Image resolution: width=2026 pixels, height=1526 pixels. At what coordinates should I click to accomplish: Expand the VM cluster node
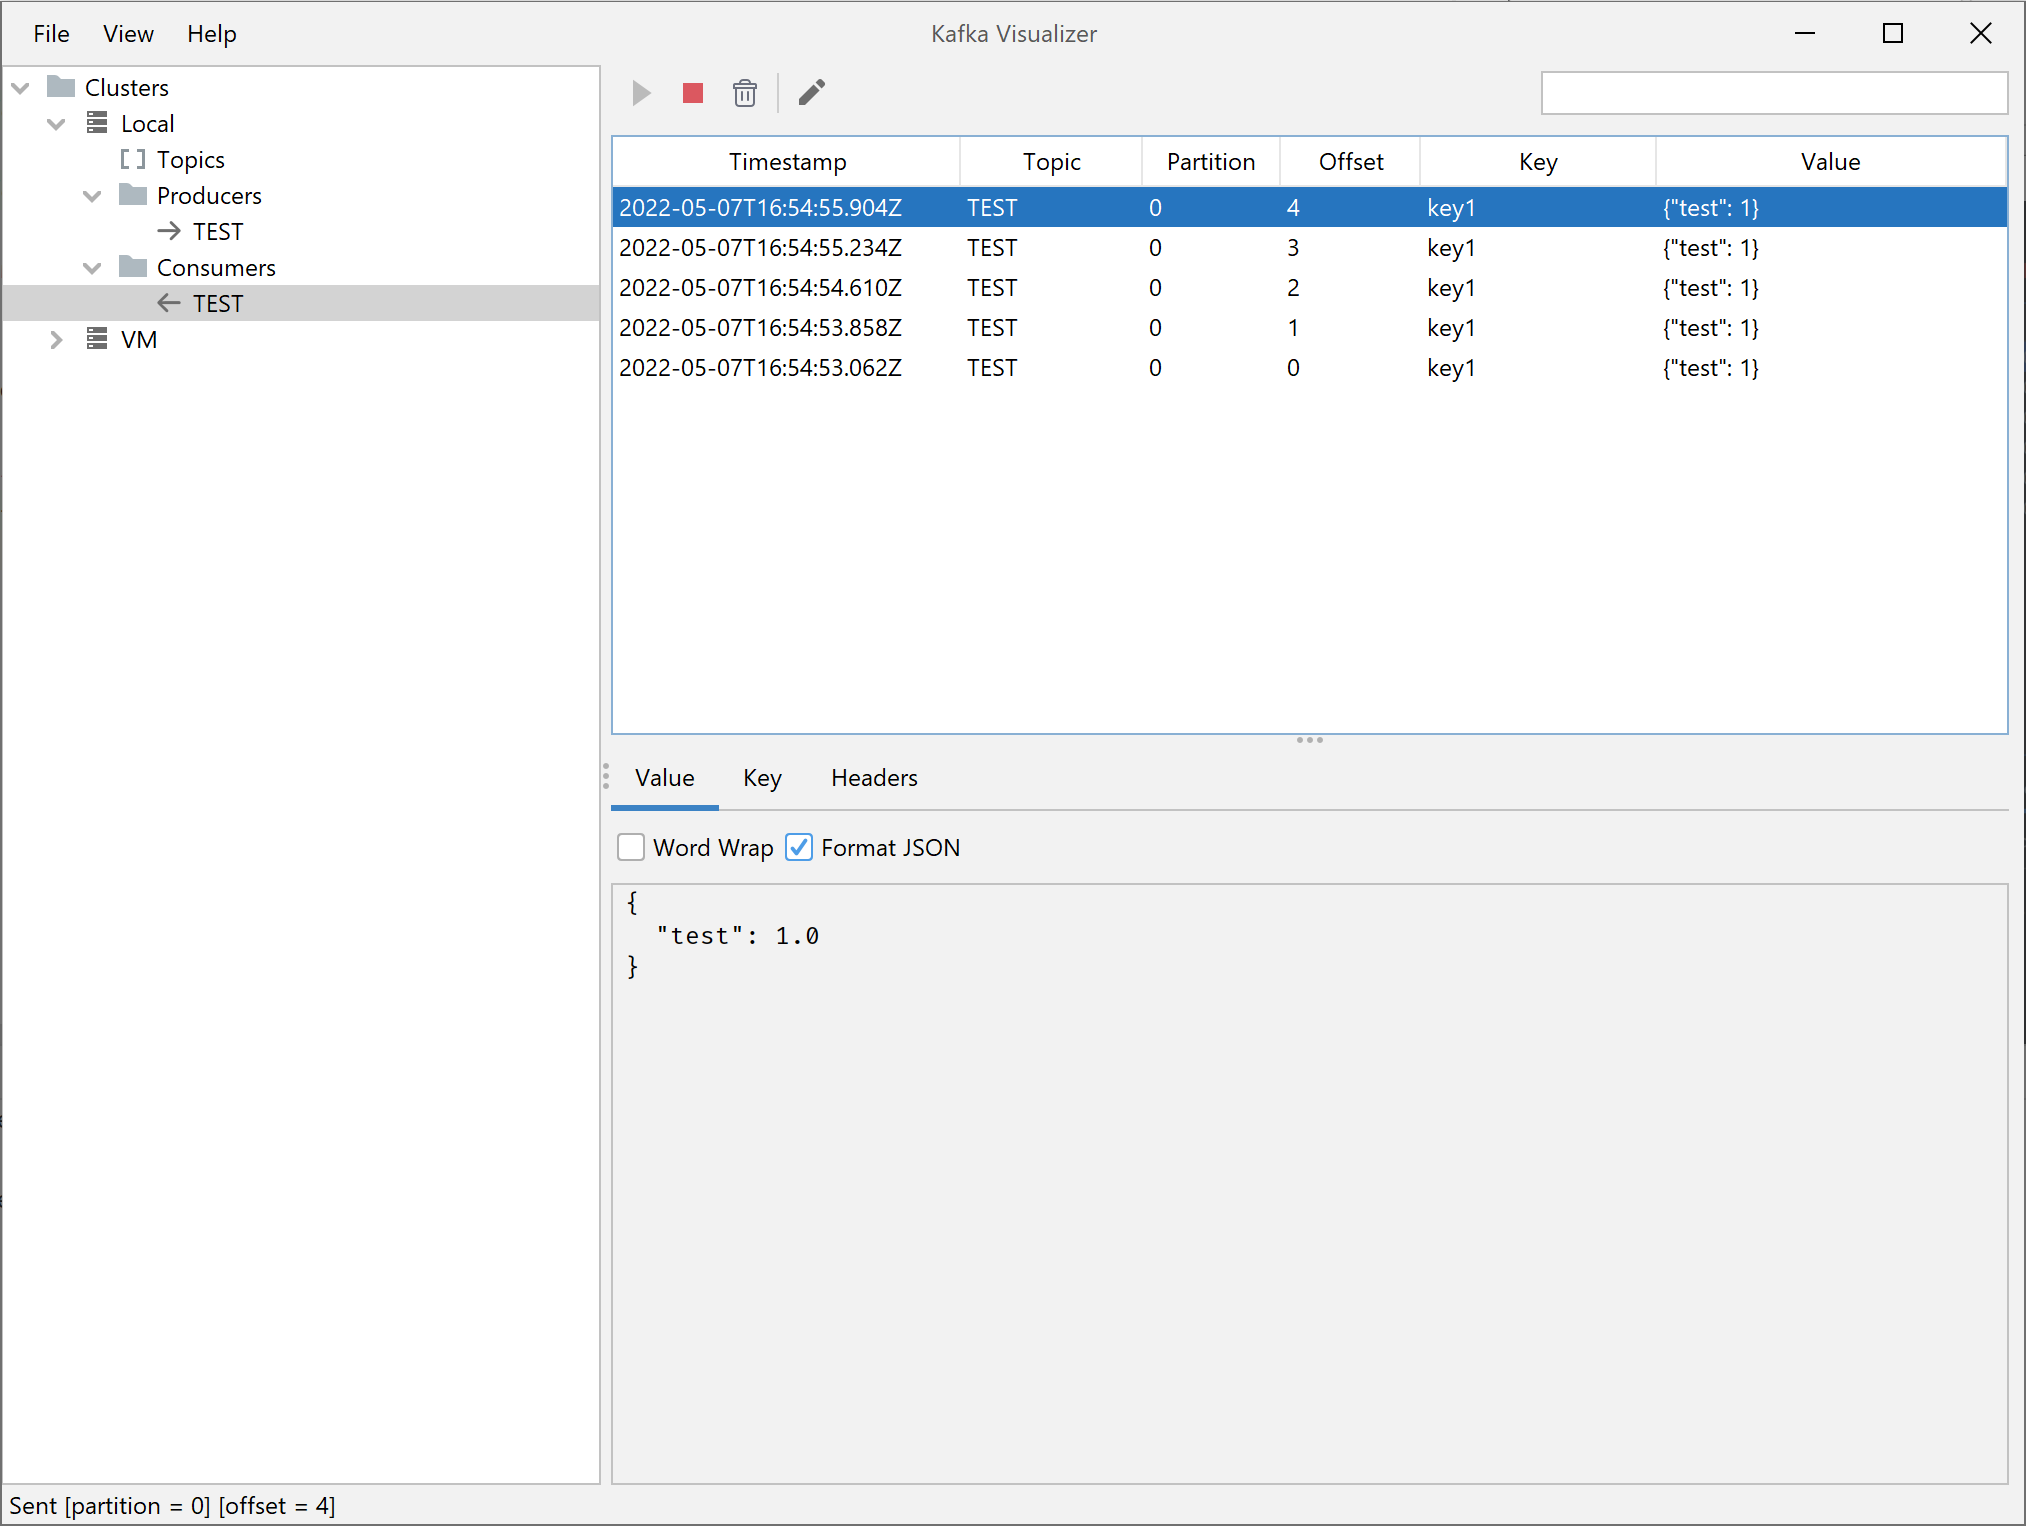[x=56, y=340]
